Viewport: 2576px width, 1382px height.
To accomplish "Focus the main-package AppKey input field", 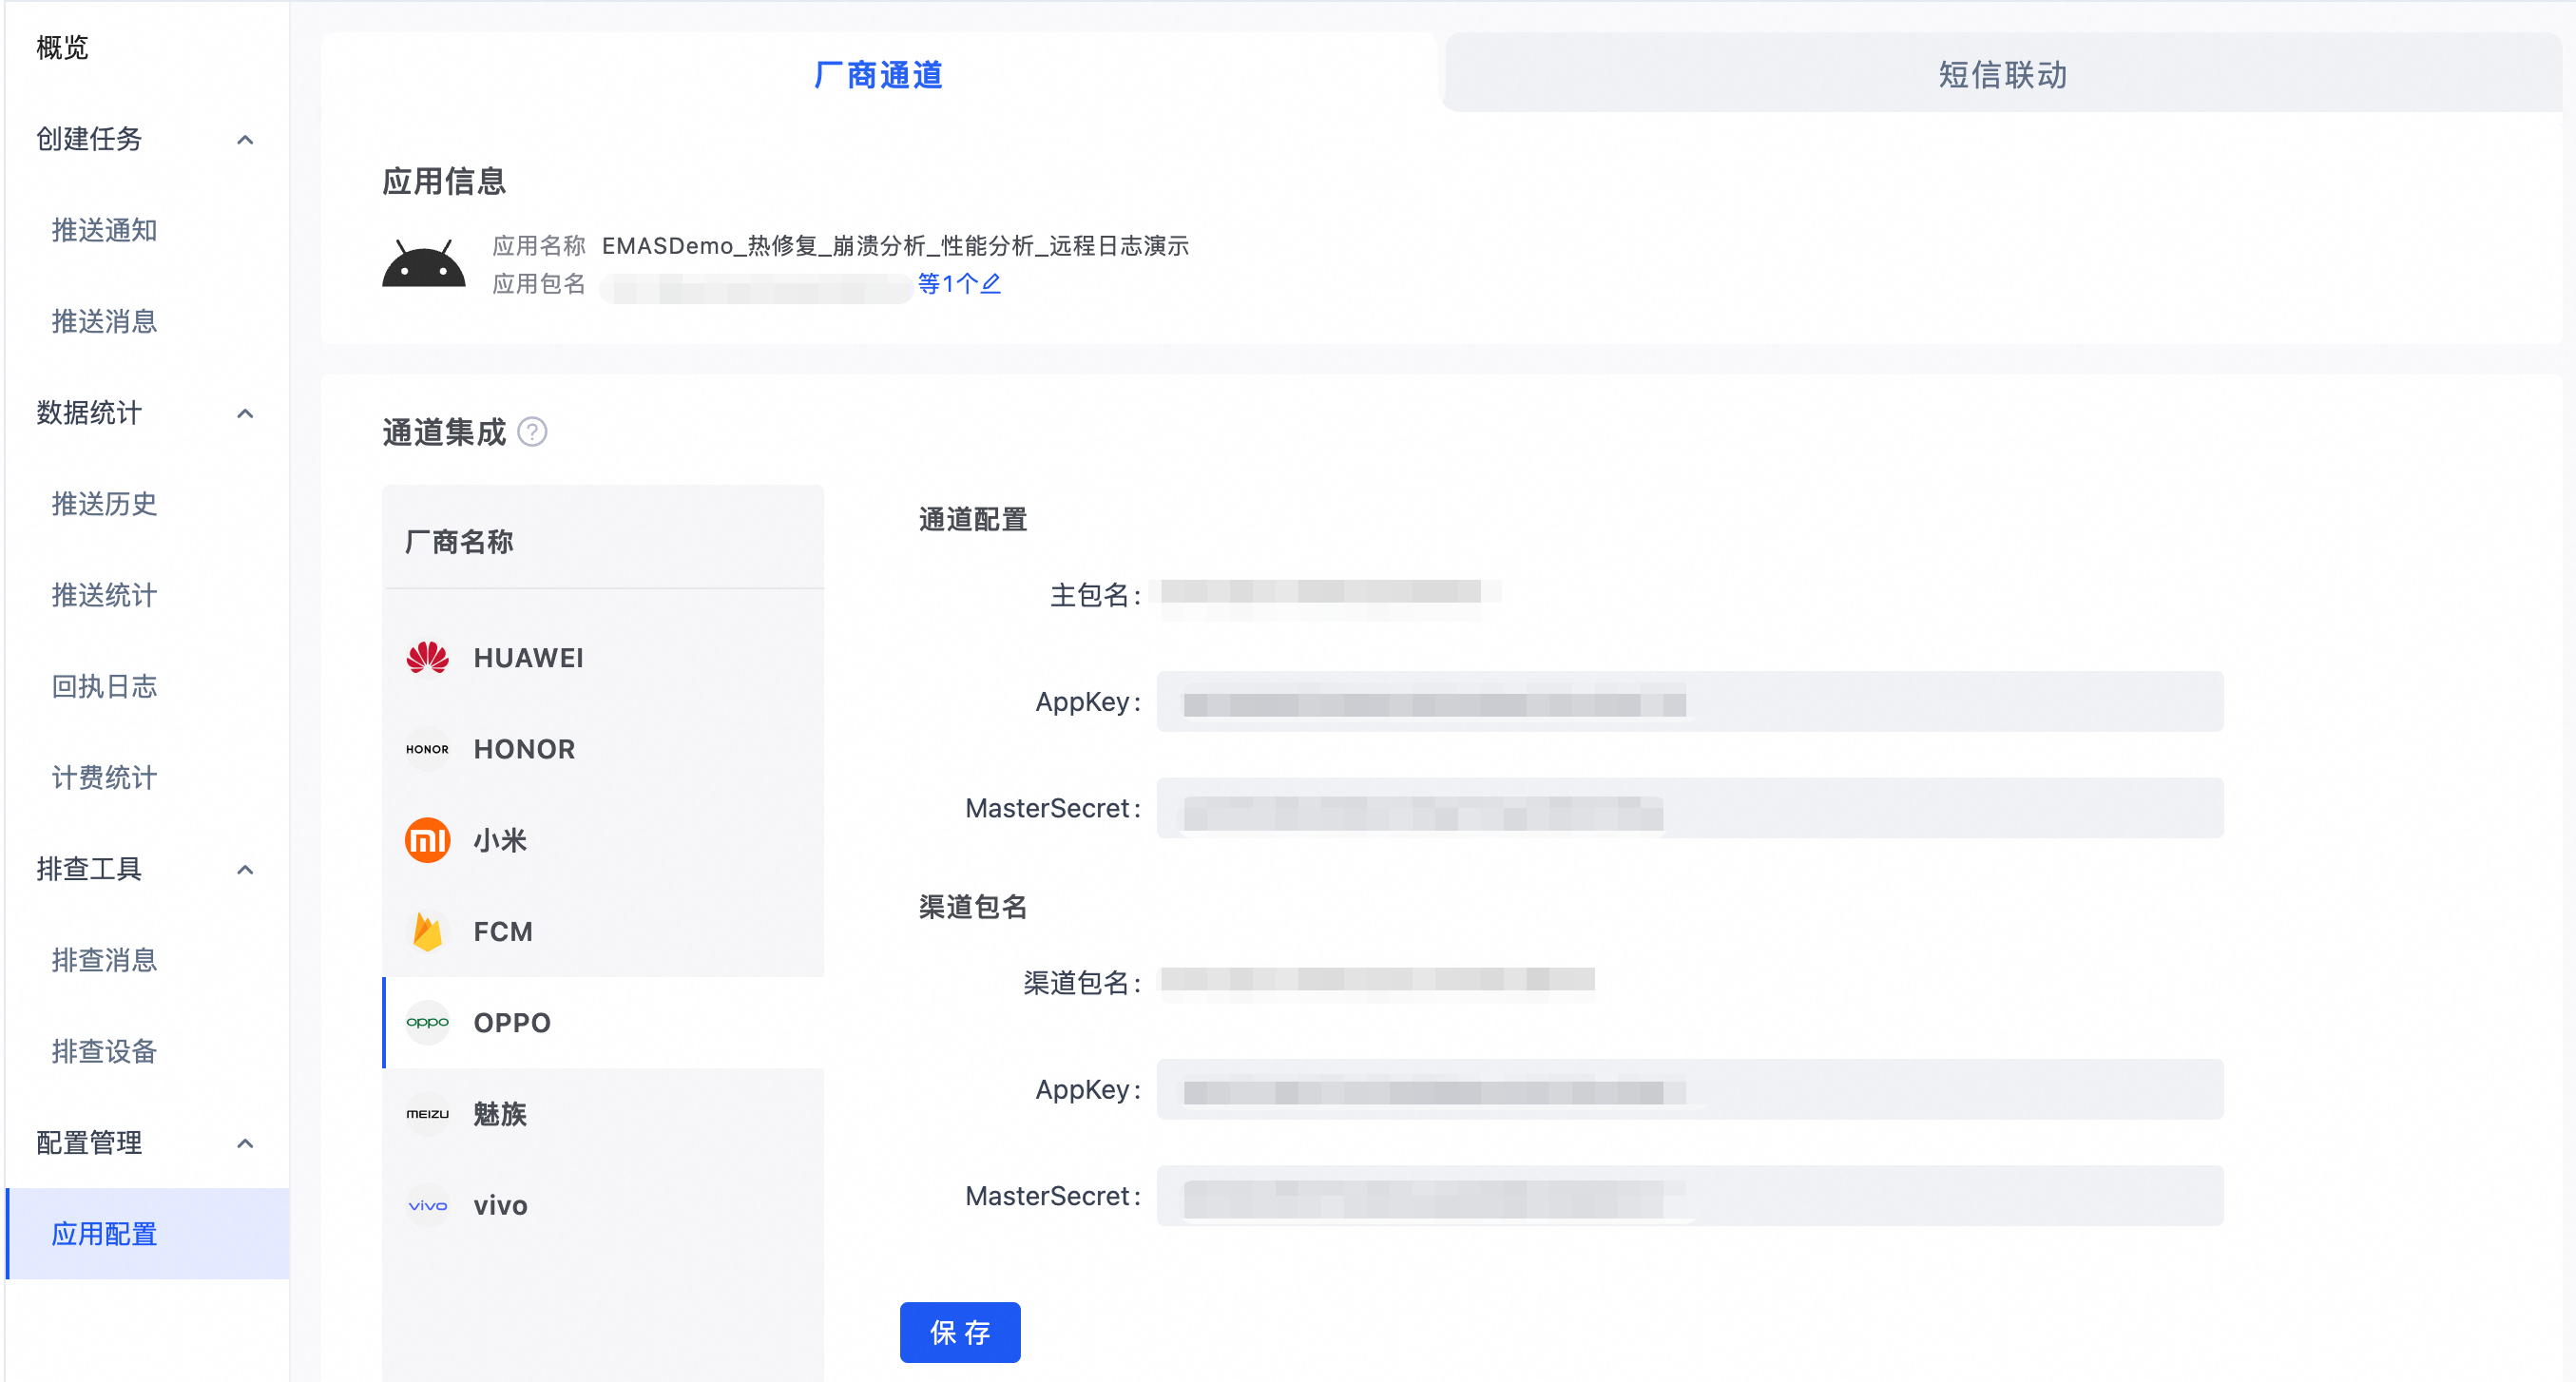I will [1689, 702].
